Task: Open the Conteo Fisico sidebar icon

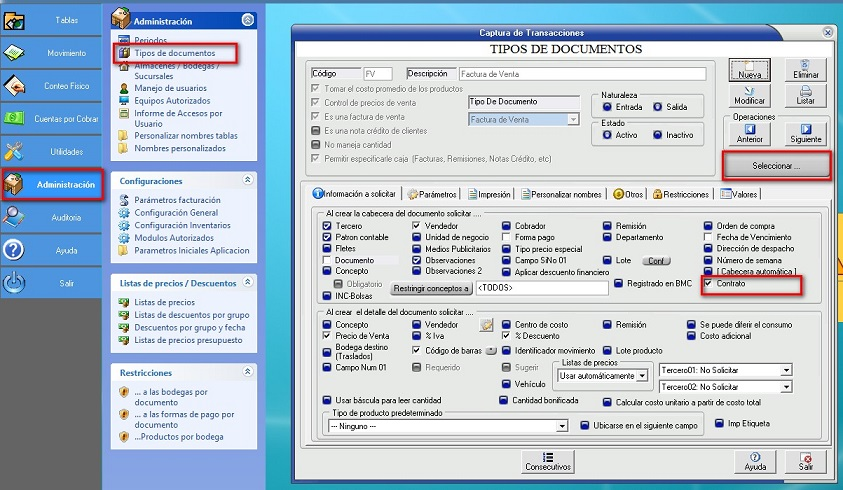Action: point(16,86)
